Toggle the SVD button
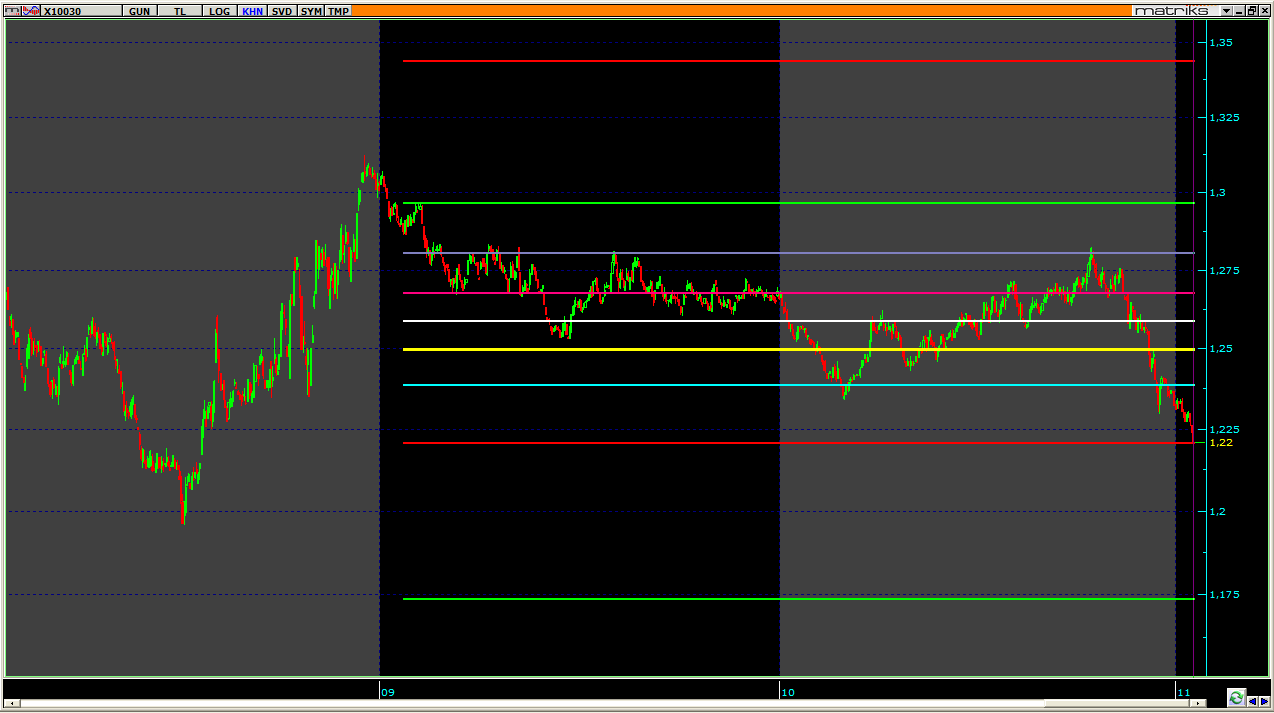Viewport: 1274px width, 713px height. tap(283, 10)
